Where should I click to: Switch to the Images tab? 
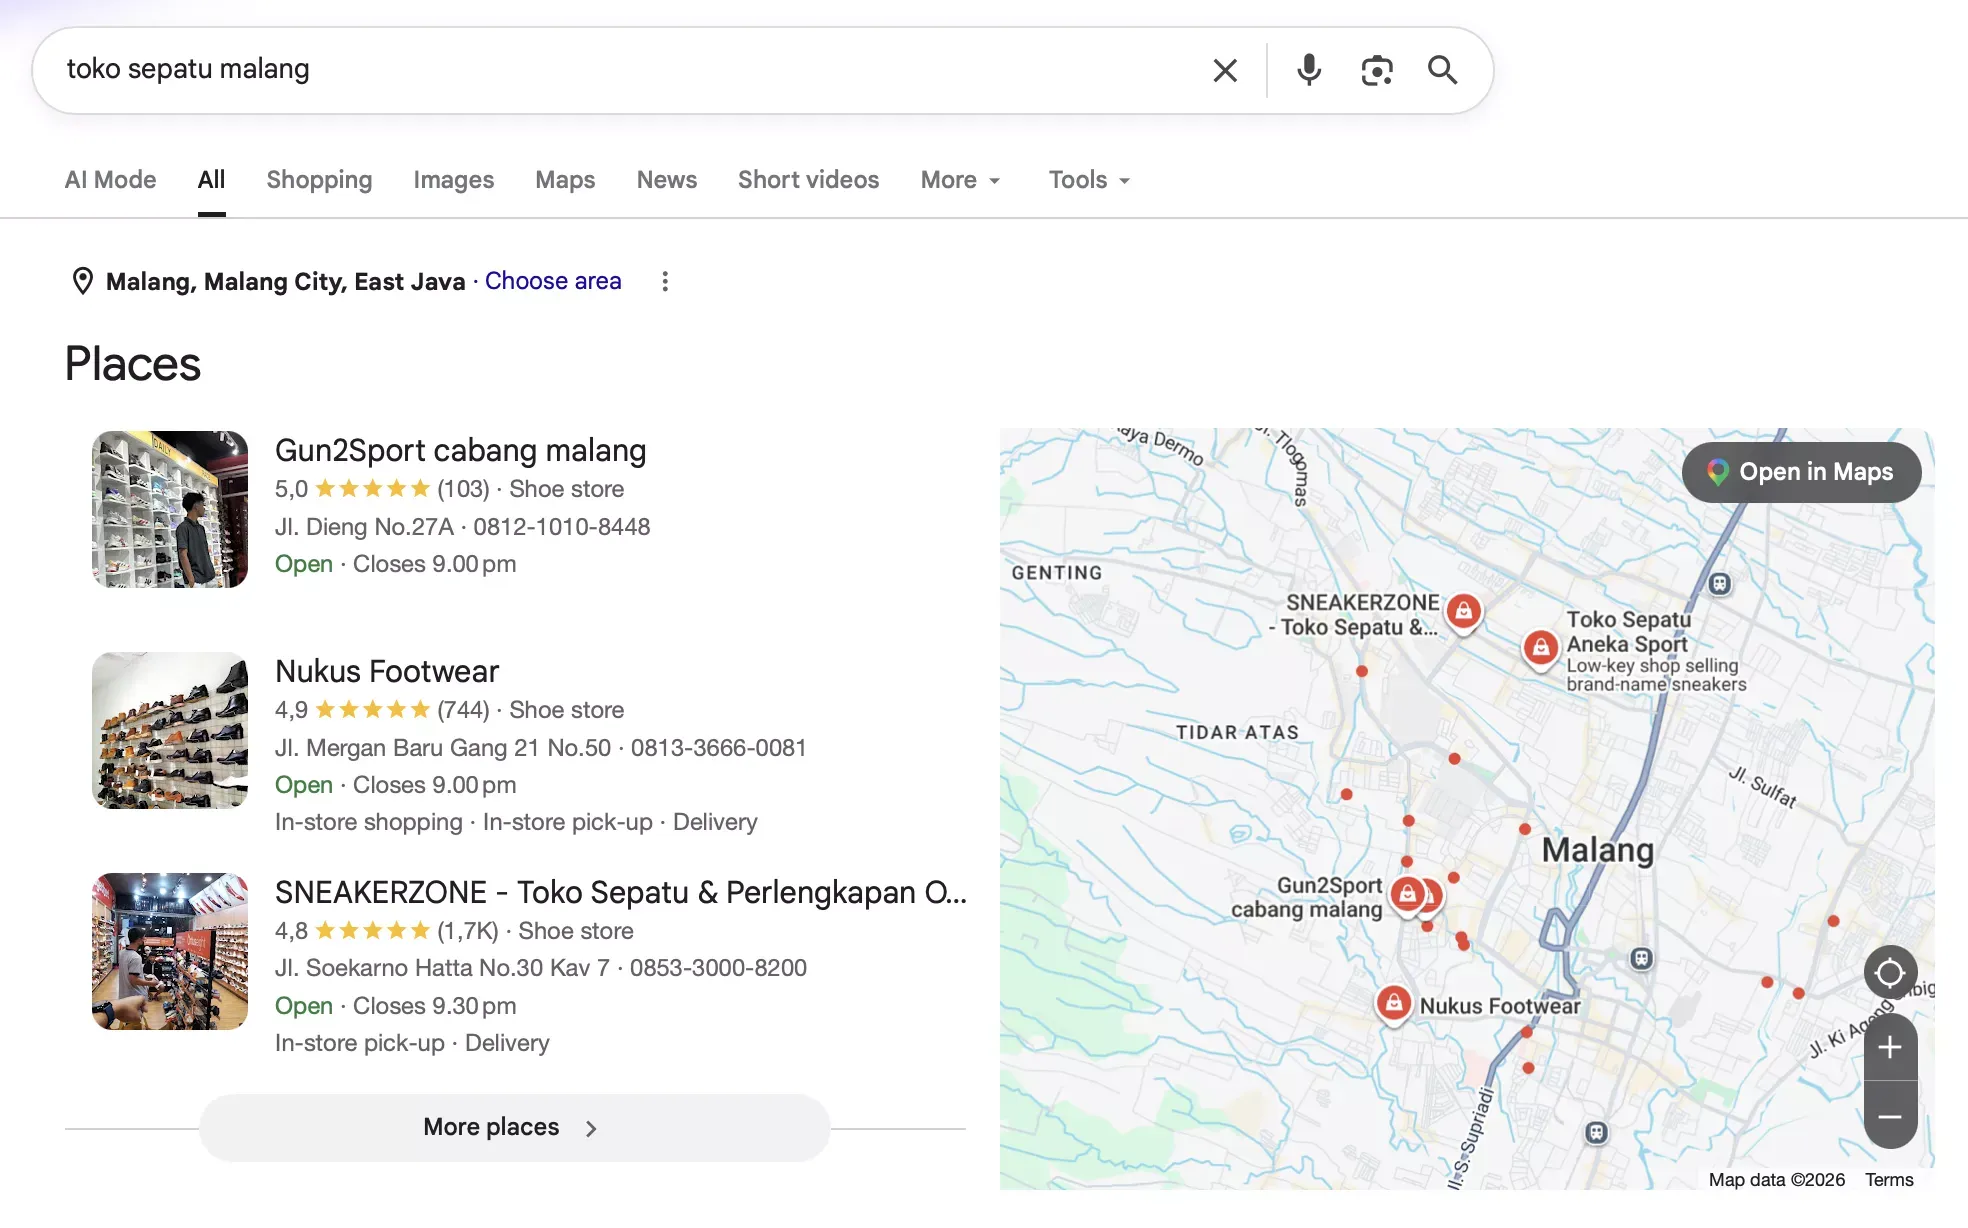pyautogui.click(x=453, y=180)
